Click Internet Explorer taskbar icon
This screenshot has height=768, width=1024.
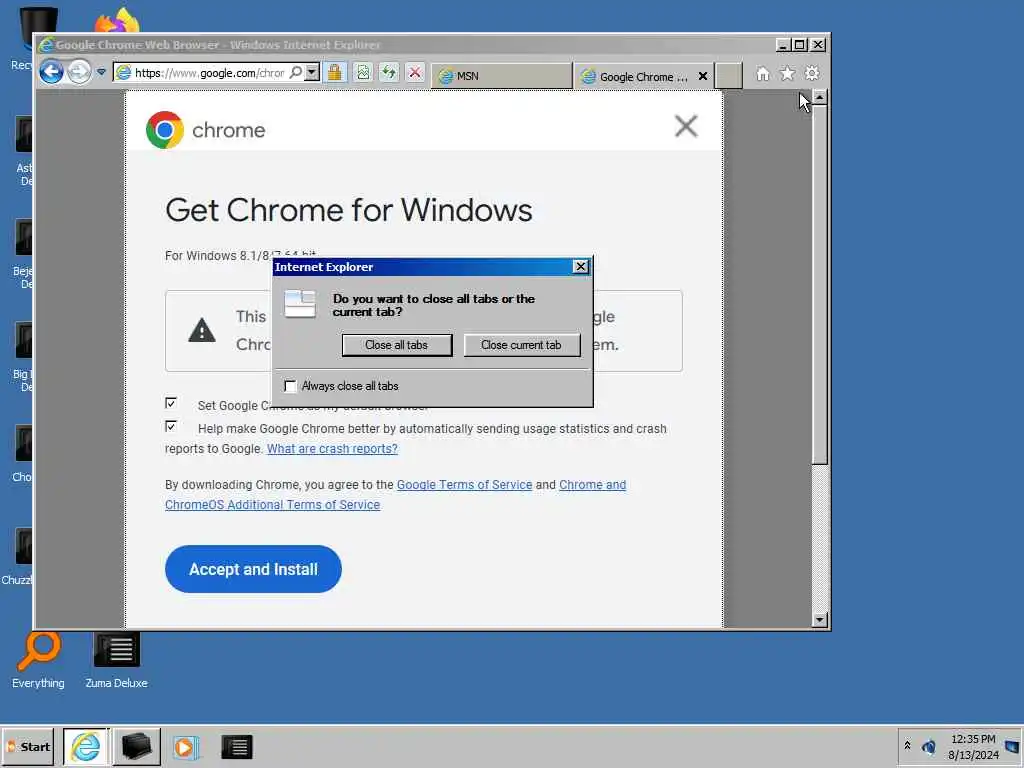[x=86, y=746]
